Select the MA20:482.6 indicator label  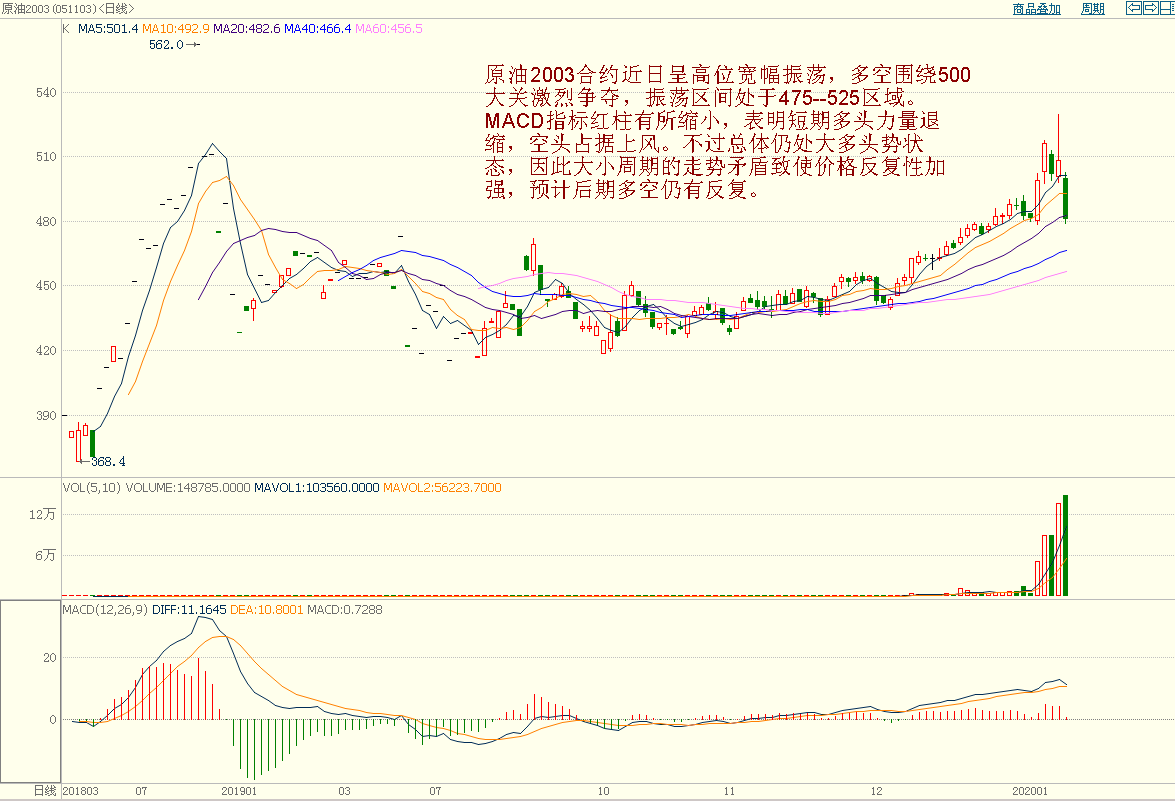pos(247,28)
